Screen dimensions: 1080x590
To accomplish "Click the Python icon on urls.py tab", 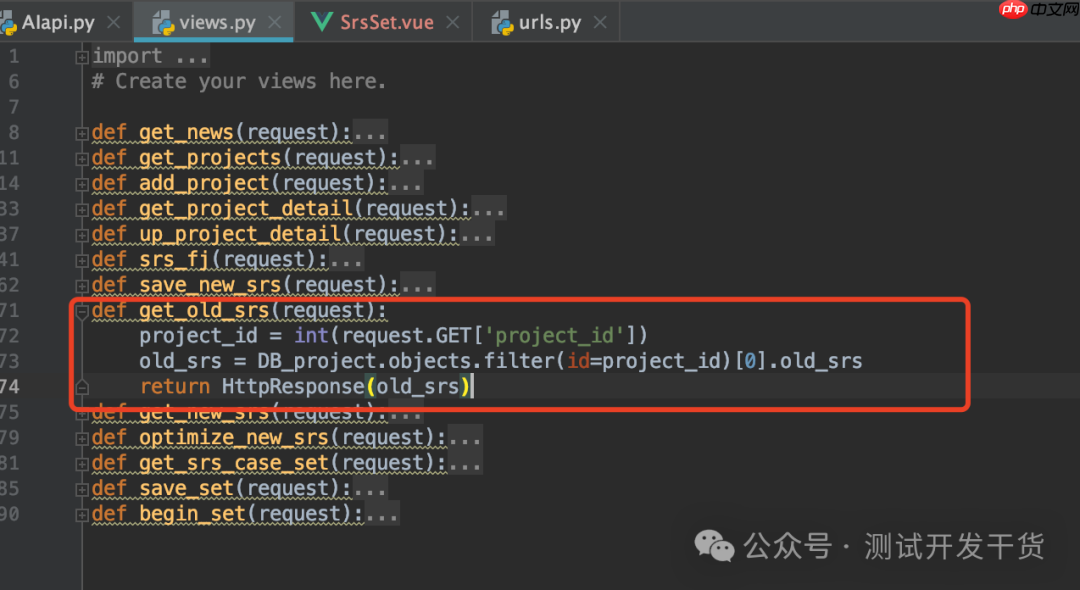I will pos(502,23).
